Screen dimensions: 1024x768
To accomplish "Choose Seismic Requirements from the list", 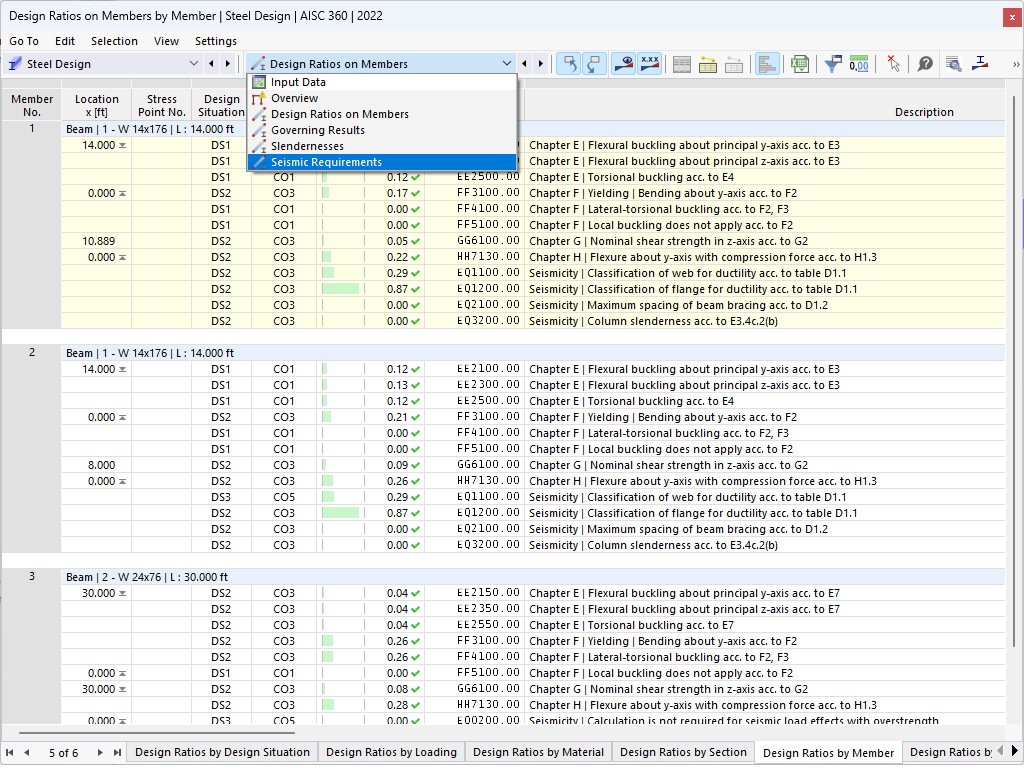I will (x=326, y=162).
